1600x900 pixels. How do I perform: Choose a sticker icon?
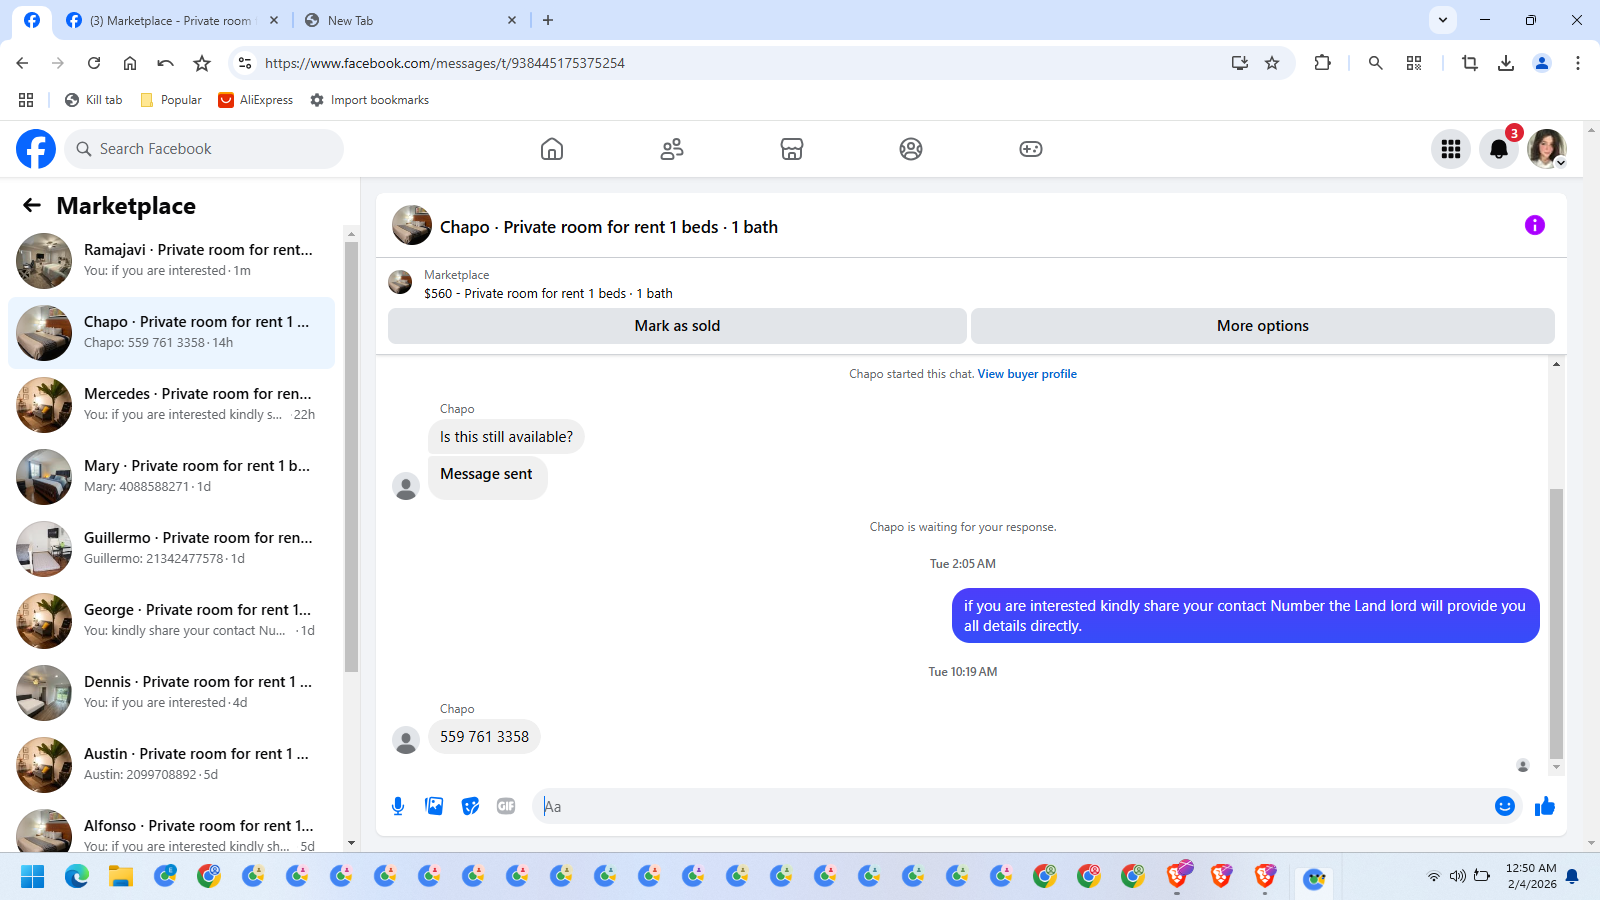click(x=470, y=806)
